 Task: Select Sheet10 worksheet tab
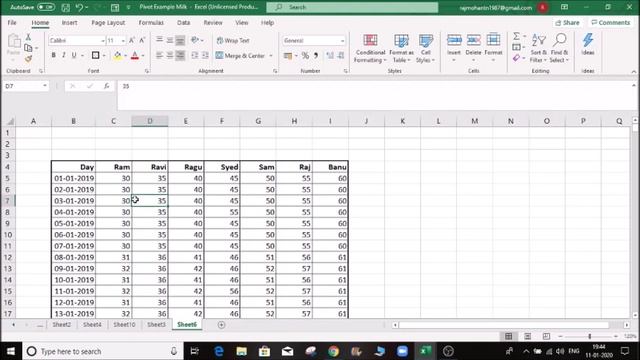click(x=124, y=325)
